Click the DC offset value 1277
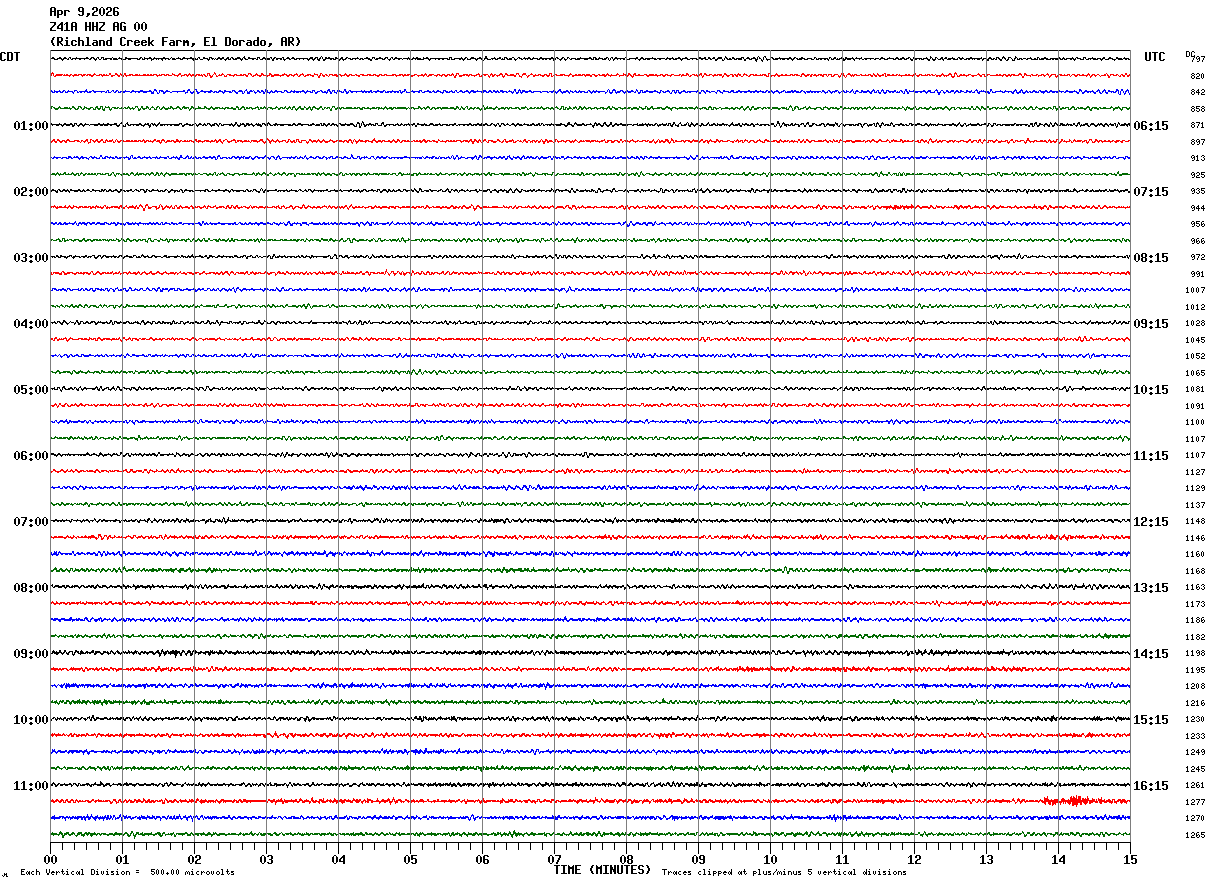The width and height of the screenshot is (1210, 886). point(1195,802)
